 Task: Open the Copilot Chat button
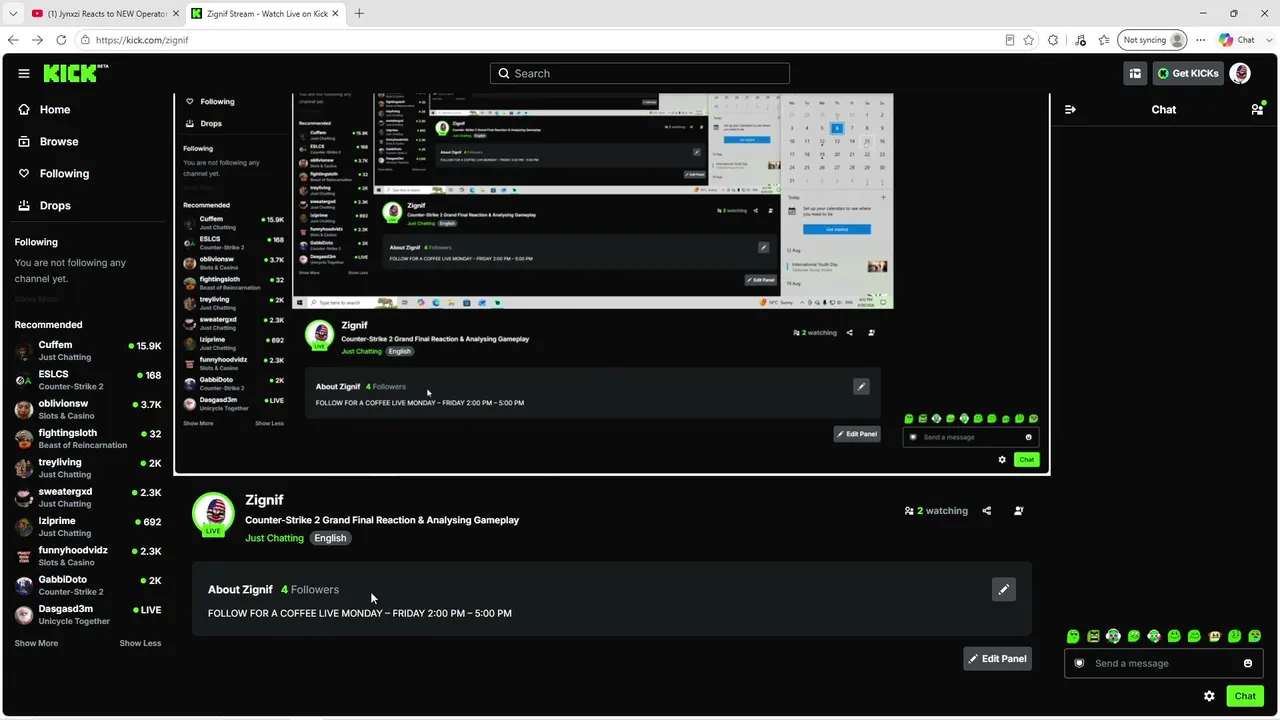pos(1237,40)
